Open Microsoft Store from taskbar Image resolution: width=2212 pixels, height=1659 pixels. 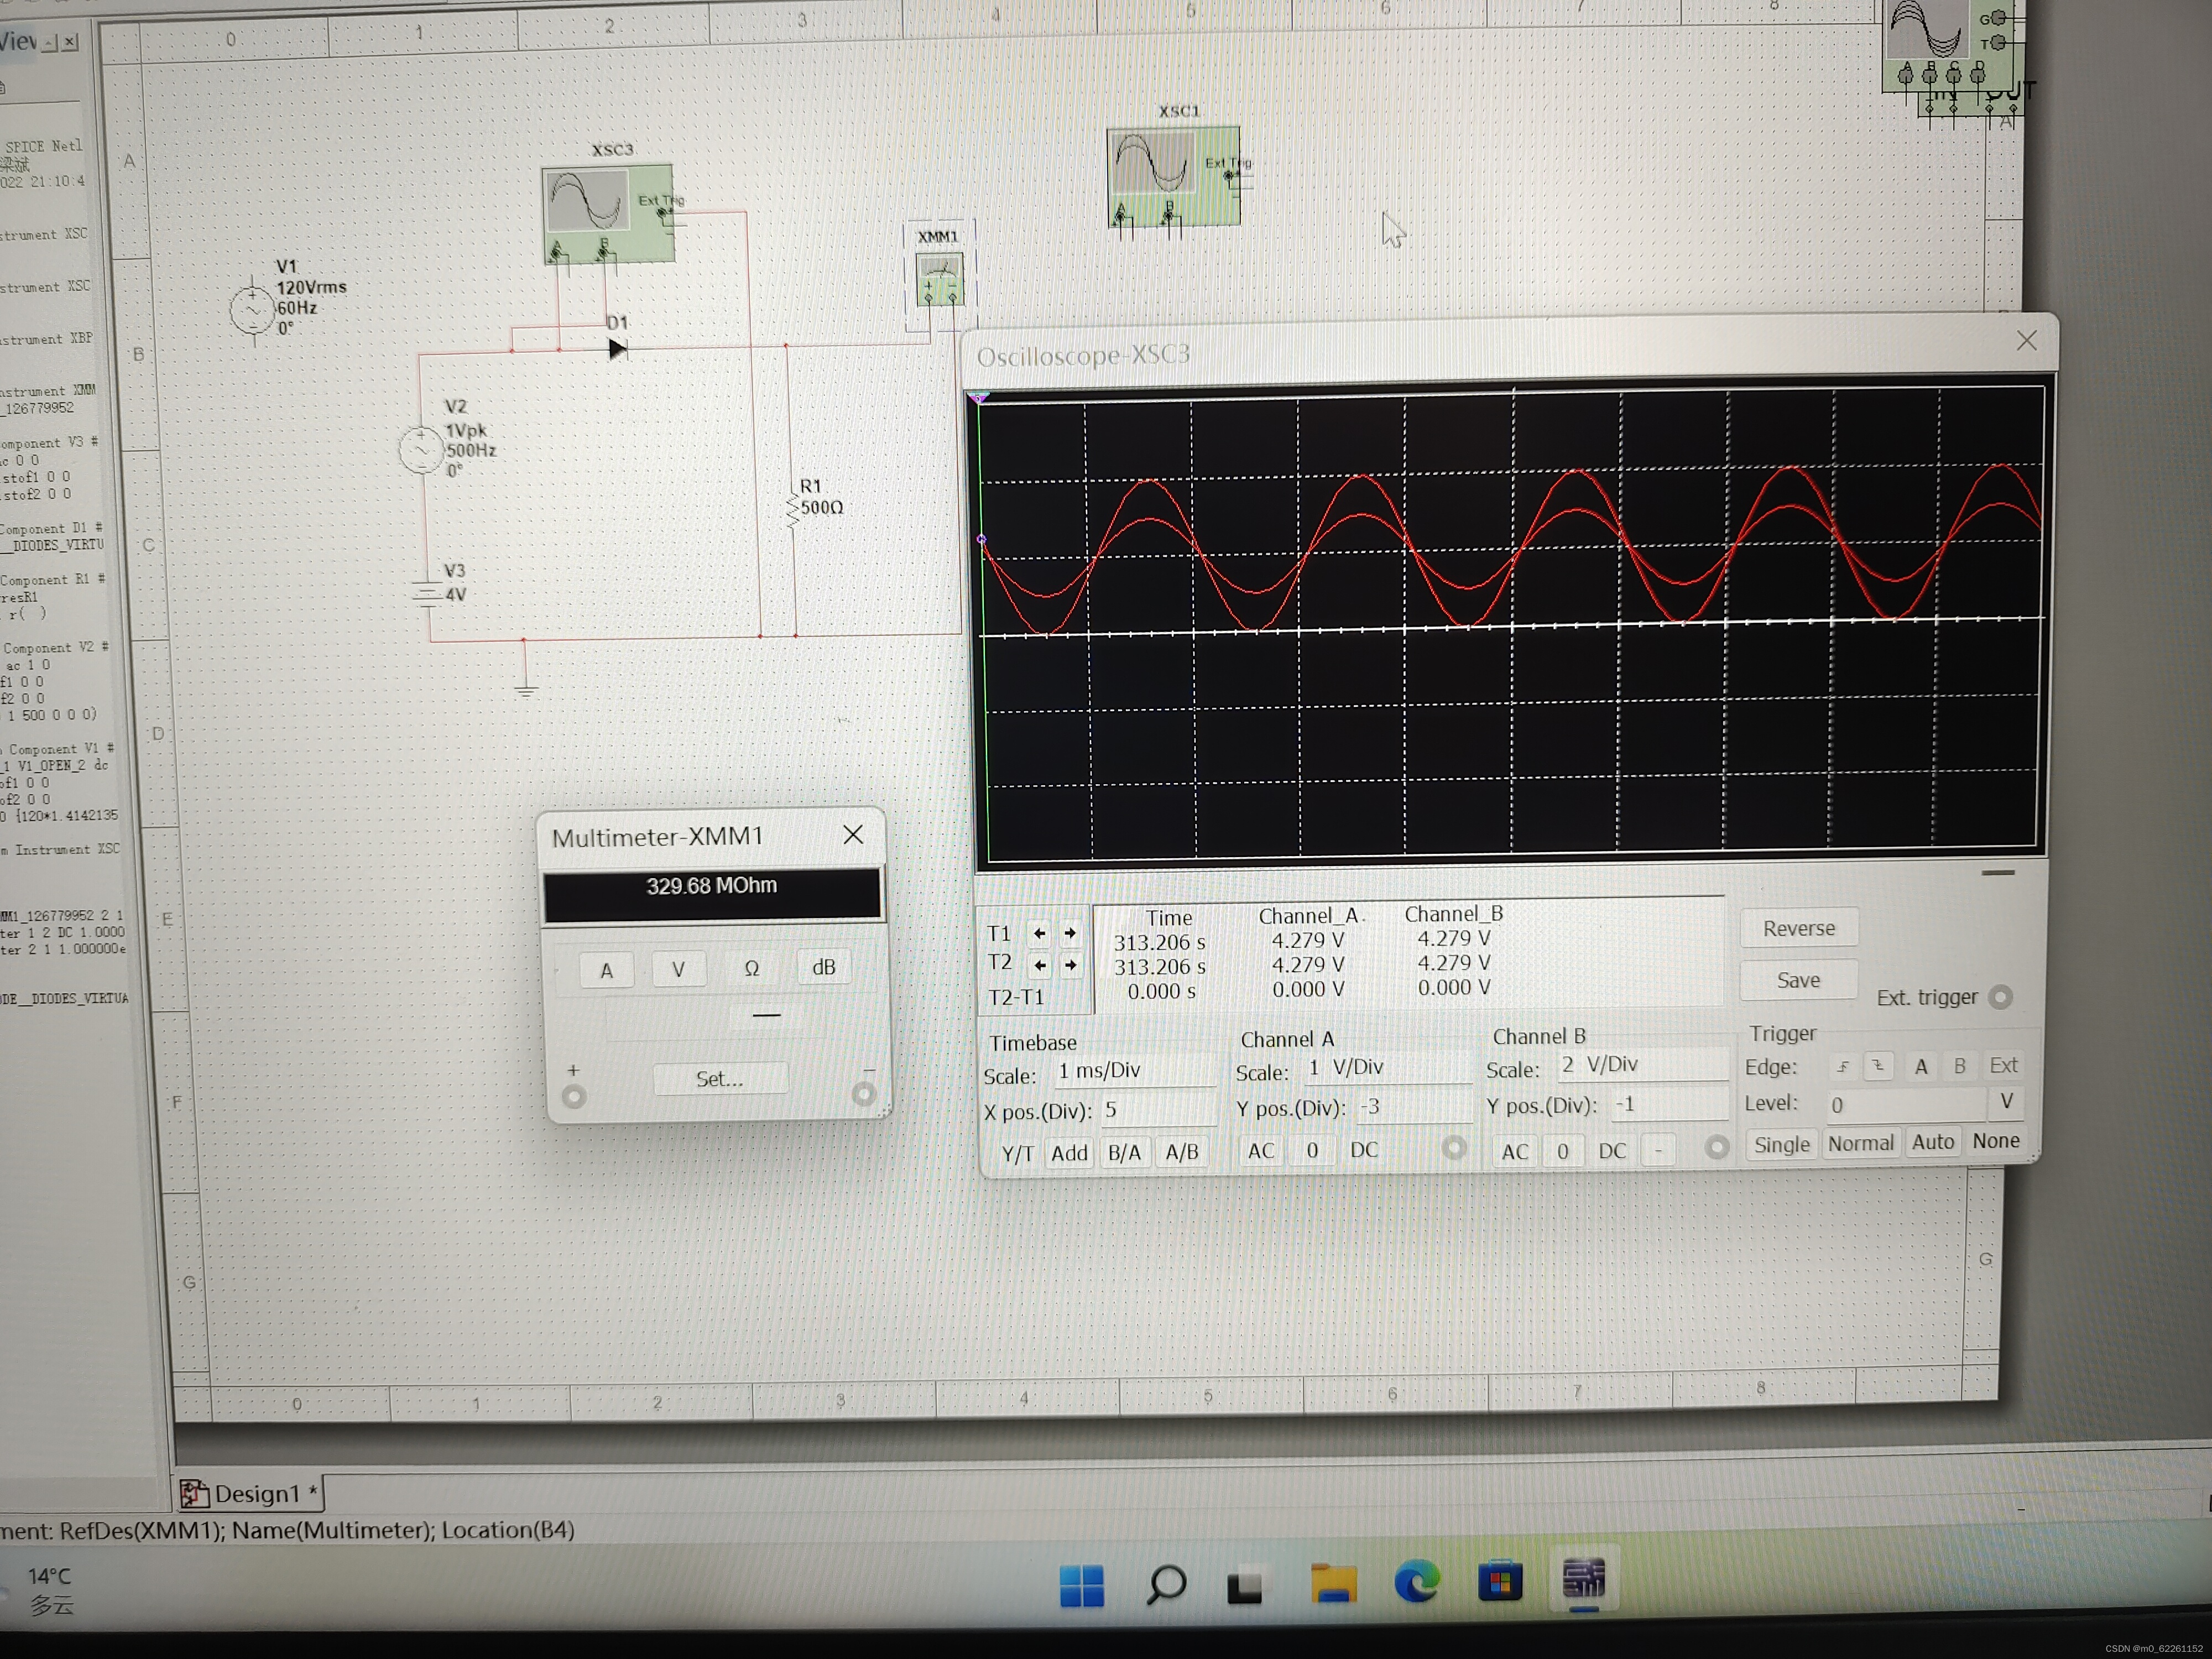[x=1500, y=1581]
